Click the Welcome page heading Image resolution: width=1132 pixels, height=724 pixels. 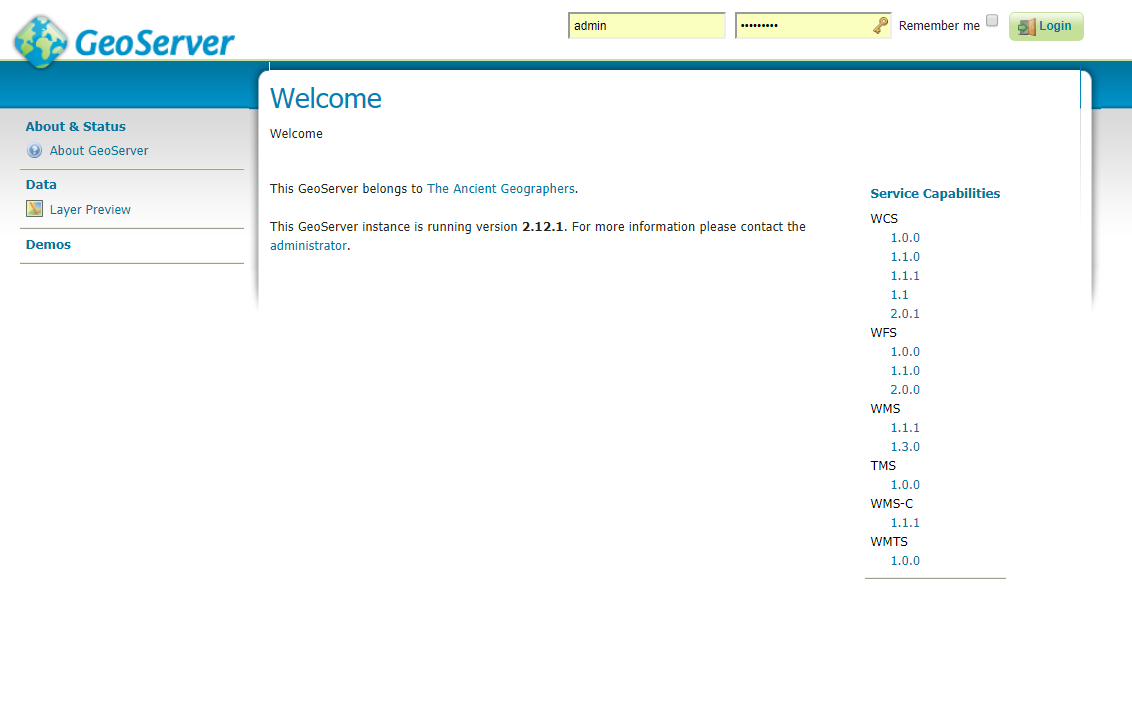coord(326,98)
